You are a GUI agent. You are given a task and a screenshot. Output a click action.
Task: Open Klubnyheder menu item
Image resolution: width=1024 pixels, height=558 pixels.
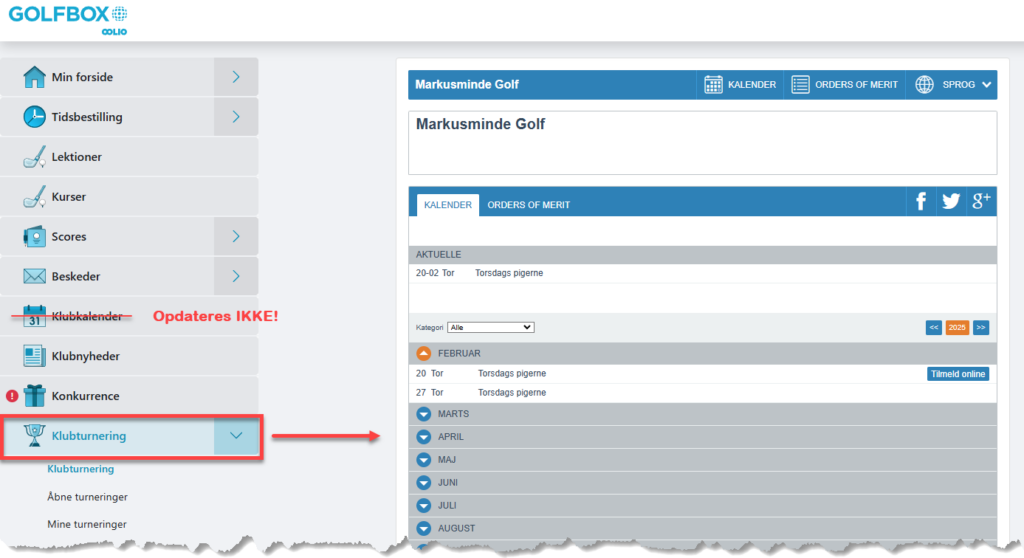pos(129,356)
